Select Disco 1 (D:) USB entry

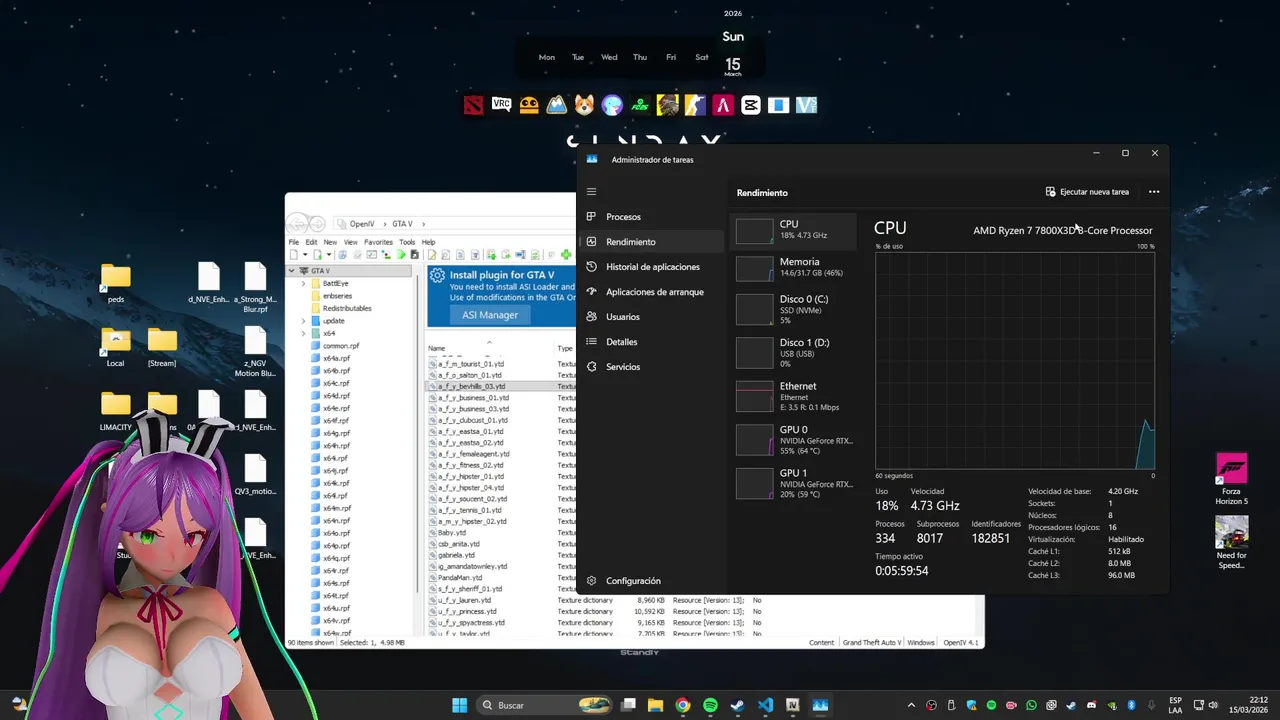click(794, 352)
